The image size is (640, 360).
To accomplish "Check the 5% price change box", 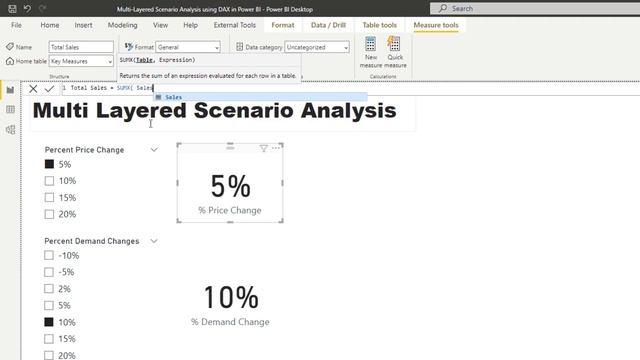I will click(49, 164).
